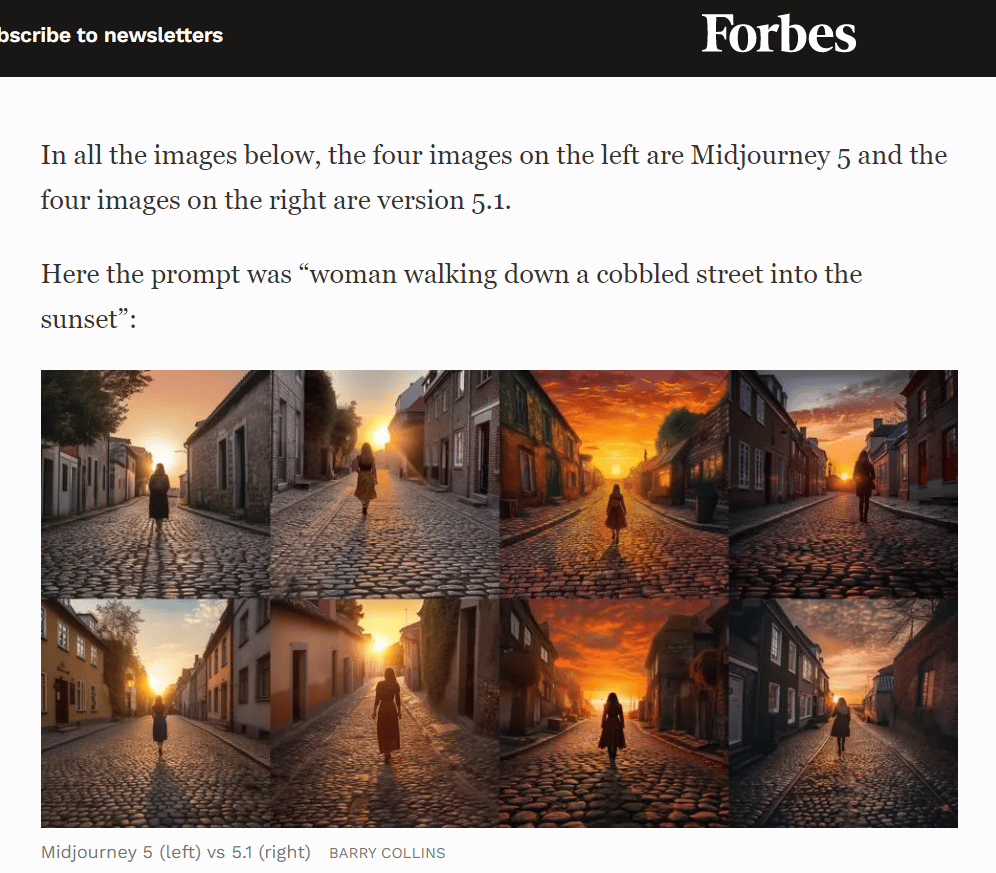Click the paragraph starting 'In all the images below'
The image size is (996, 873).
tap(494, 178)
